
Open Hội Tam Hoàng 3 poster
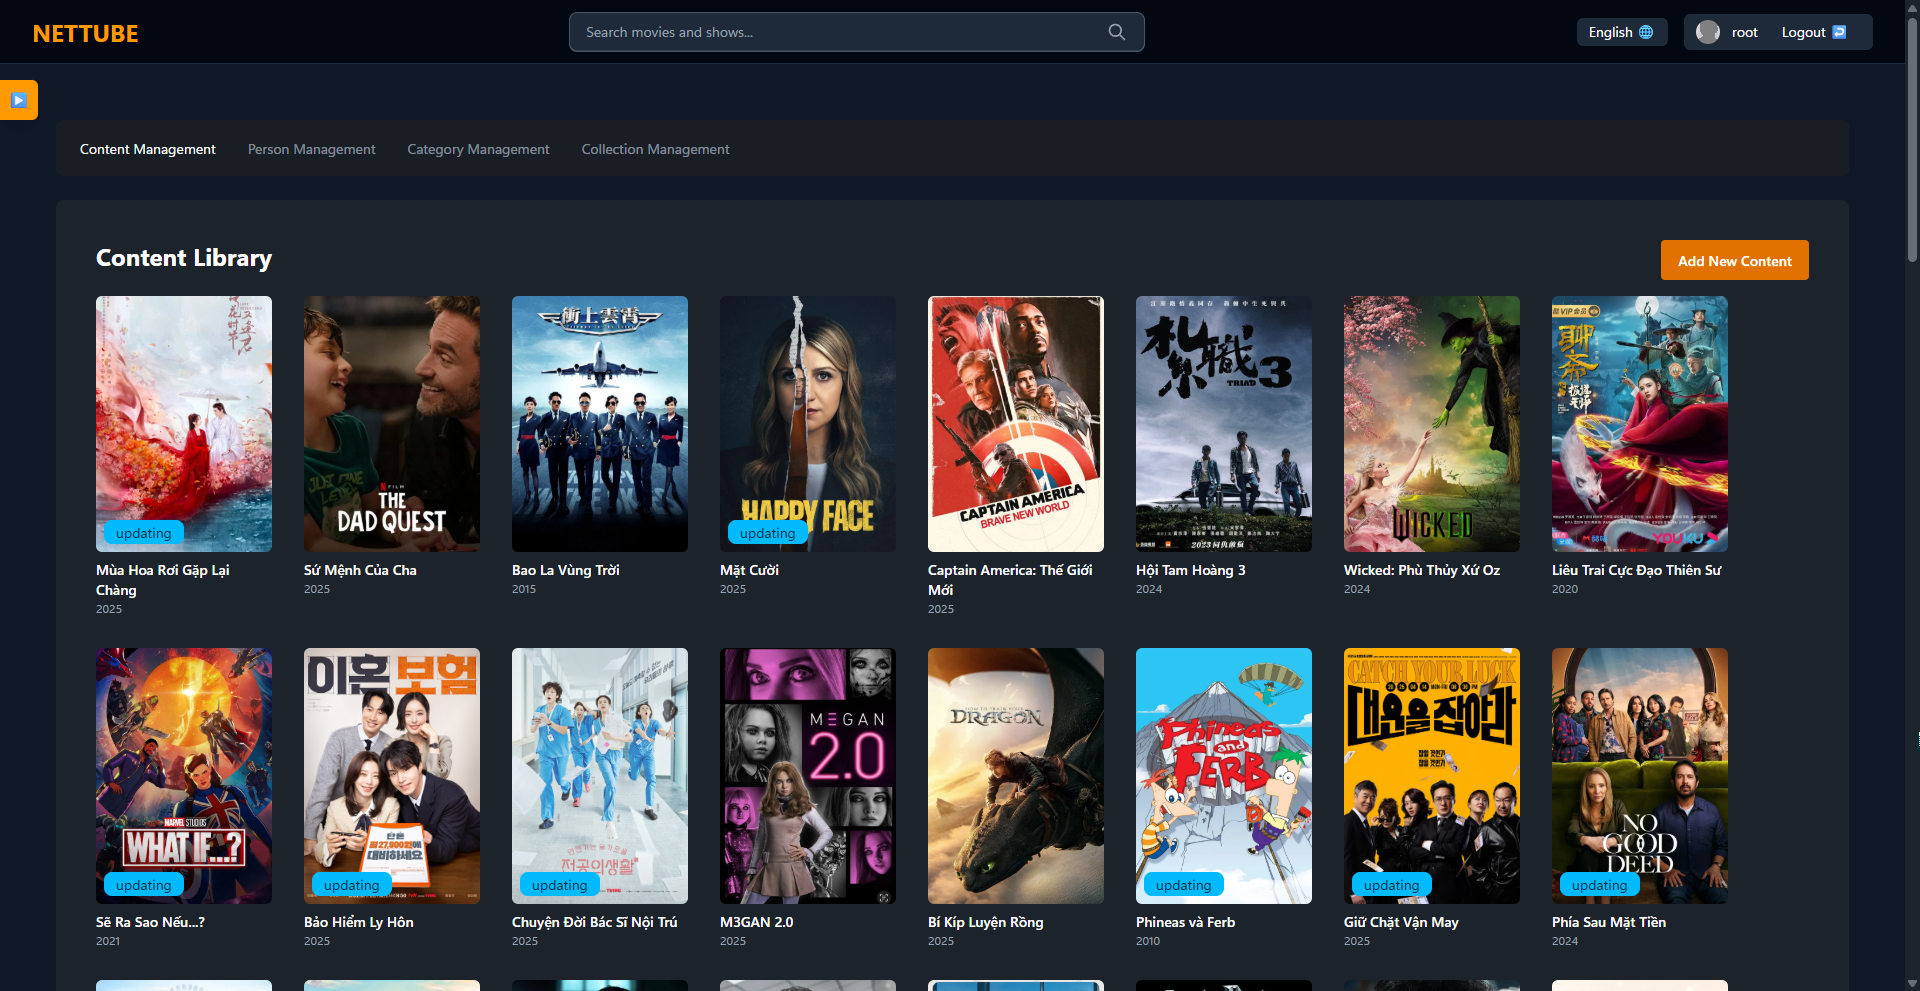tap(1224, 424)
